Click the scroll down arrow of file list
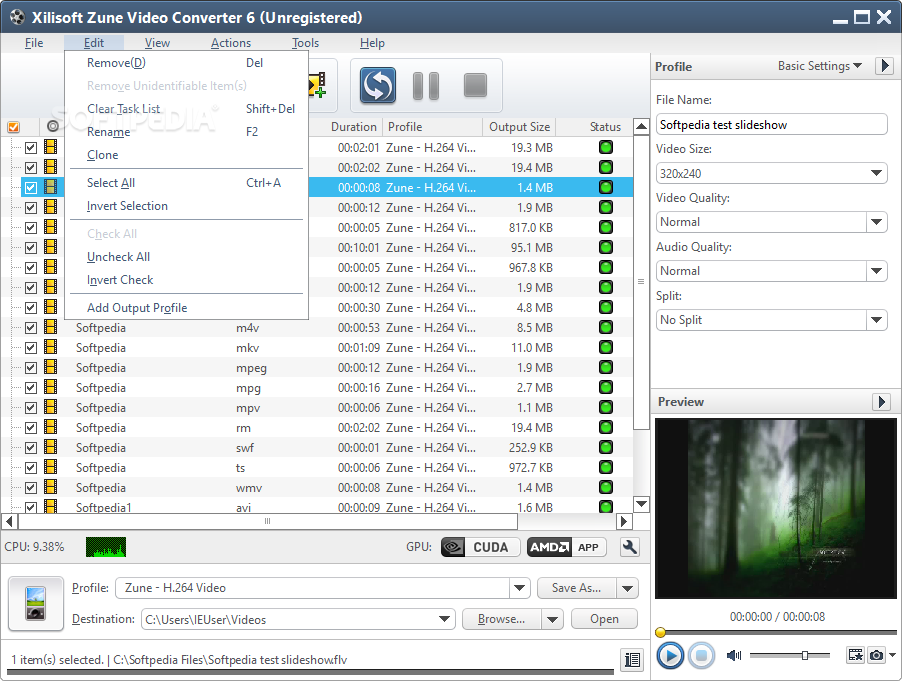Viewport: 902px width, 681px height. coord(641,504)
